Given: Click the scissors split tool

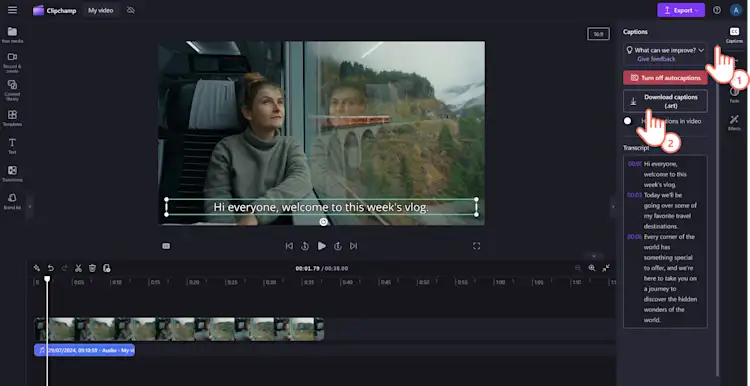Looking at the screenshot, I should pos(78,268).
